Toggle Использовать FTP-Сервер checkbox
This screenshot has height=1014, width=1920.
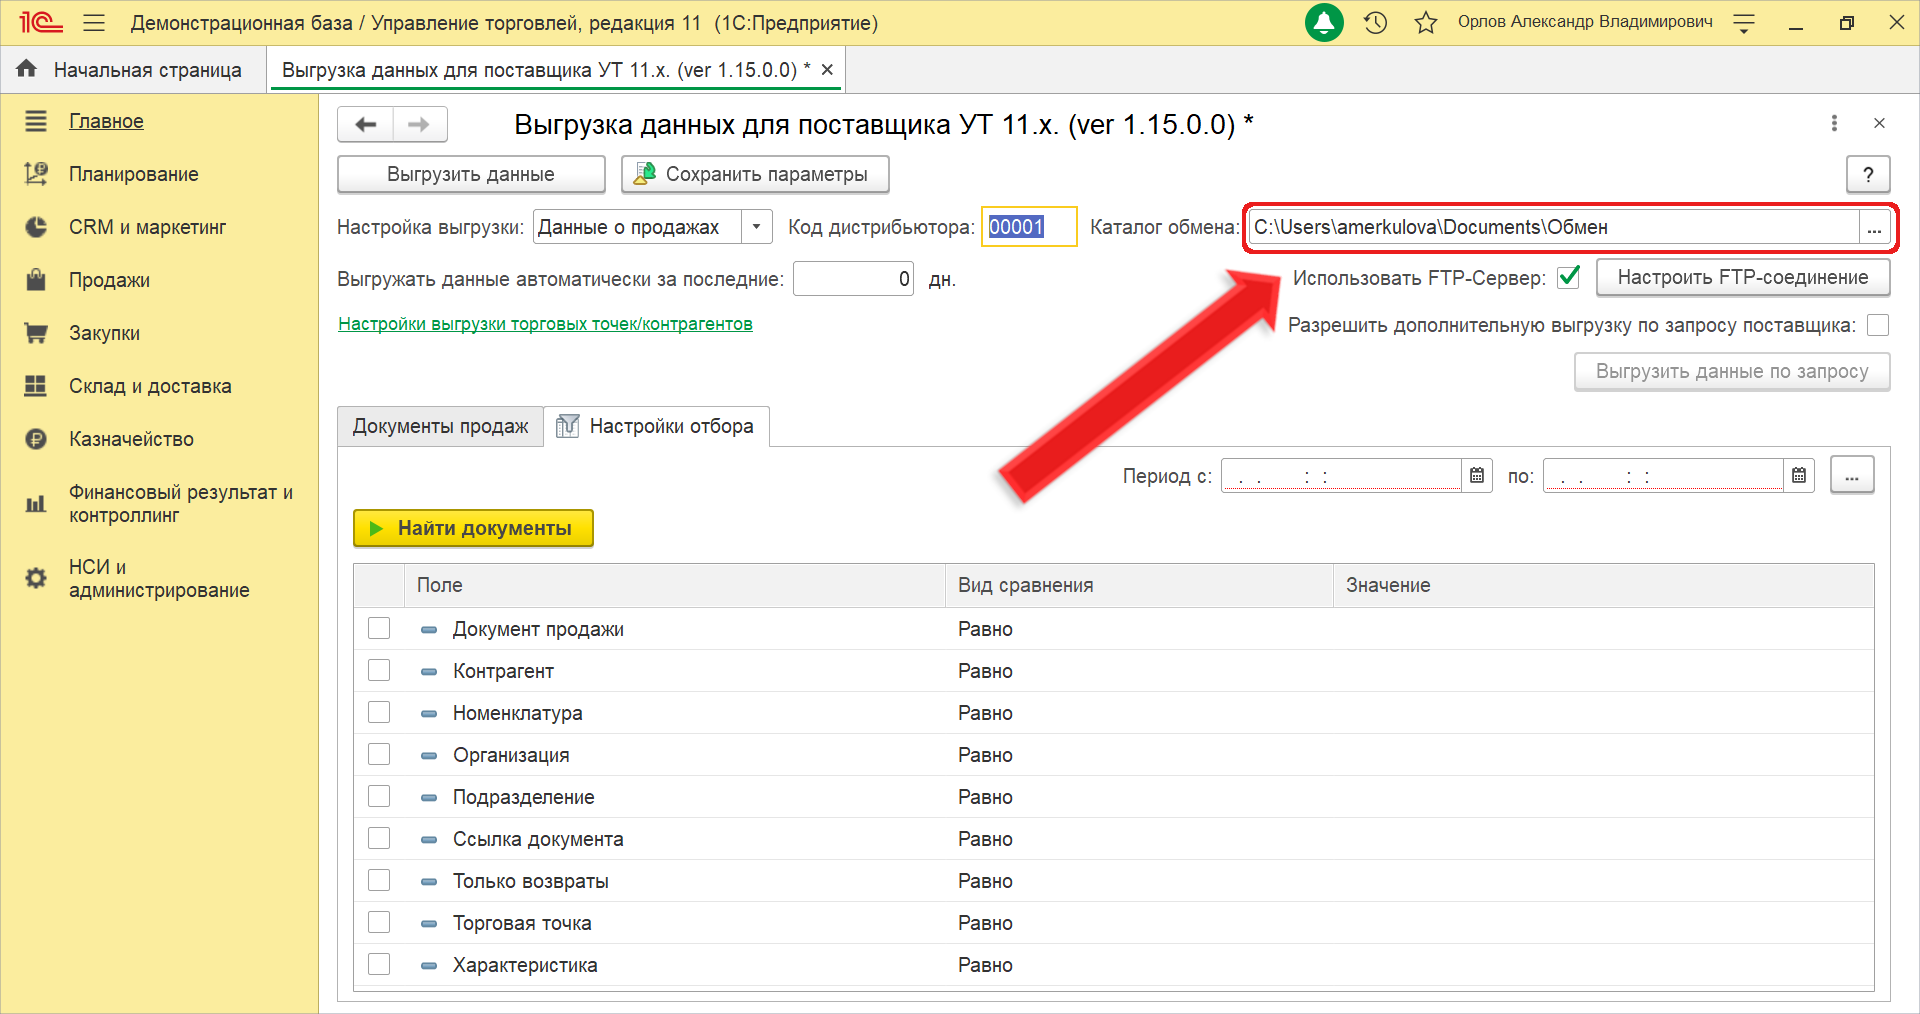point(1569,277)
